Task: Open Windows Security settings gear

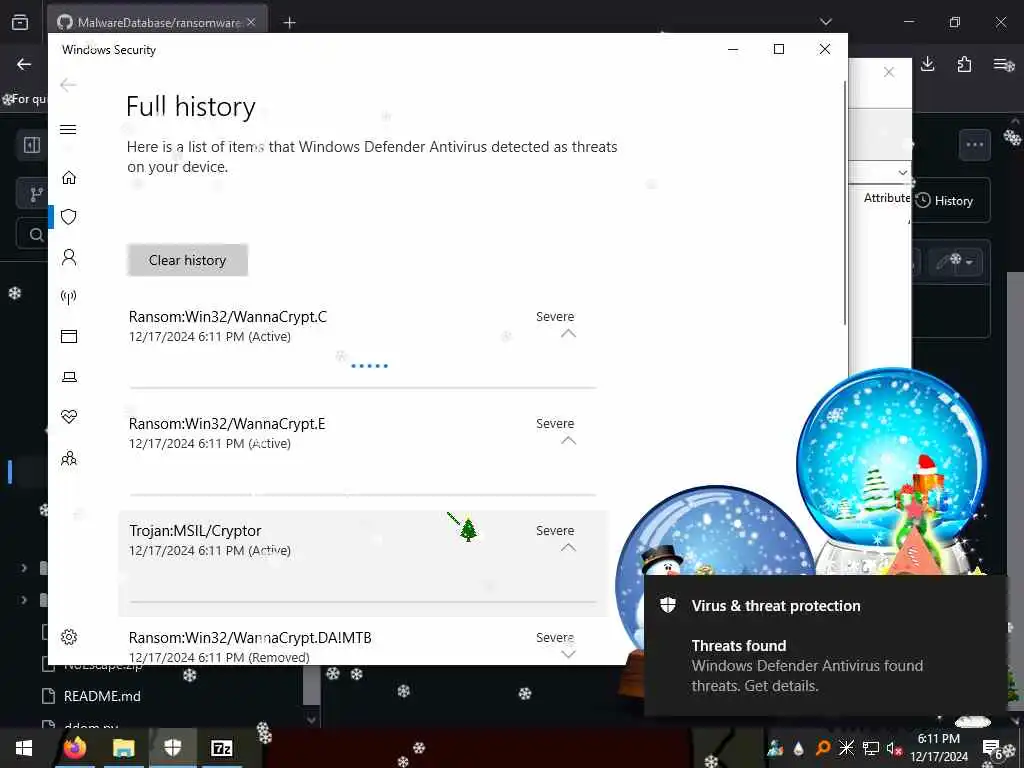Action: [x=69, y=637]
